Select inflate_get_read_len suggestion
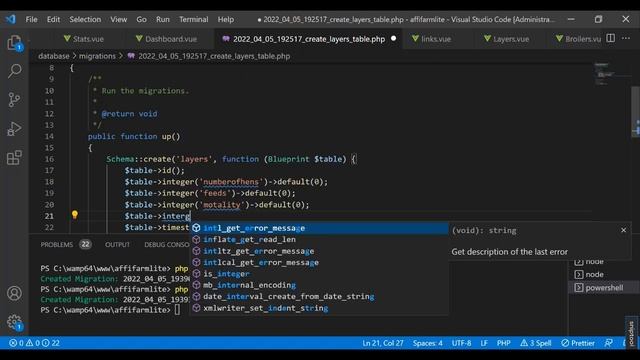This screenshot has width=640, height=360. (320, 240)
